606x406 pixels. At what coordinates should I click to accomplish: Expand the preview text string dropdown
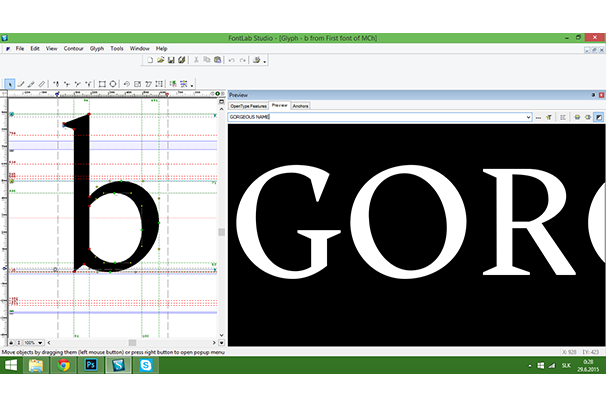tap(527, 117)
